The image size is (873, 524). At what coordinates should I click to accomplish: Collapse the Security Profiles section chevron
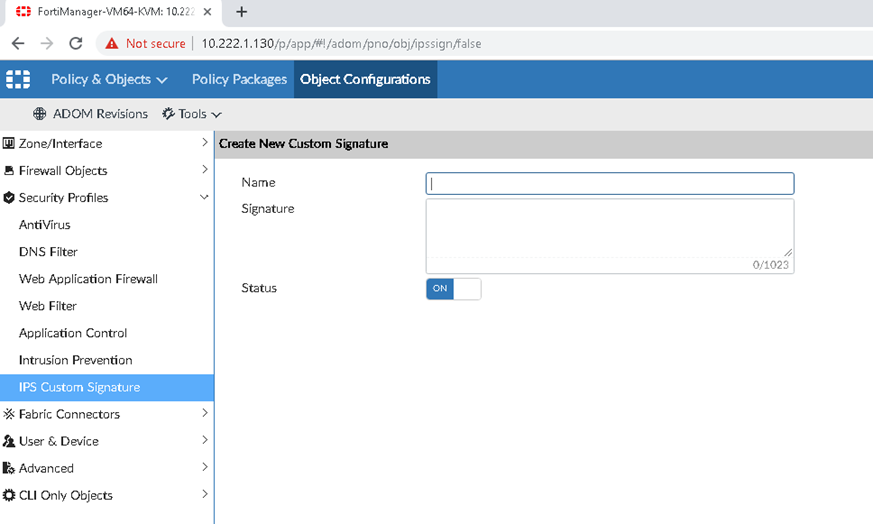coord(204,198)
